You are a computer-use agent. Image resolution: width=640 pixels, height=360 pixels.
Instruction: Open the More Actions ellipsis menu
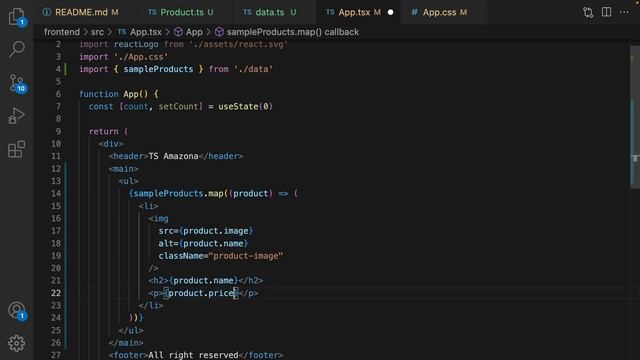(624, 12)
